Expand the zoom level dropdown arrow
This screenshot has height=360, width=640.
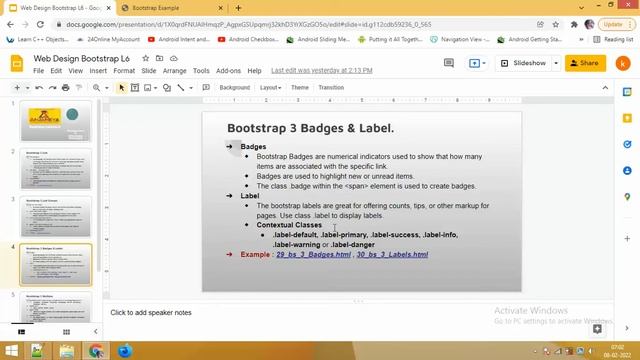click(x=107, y=88)
